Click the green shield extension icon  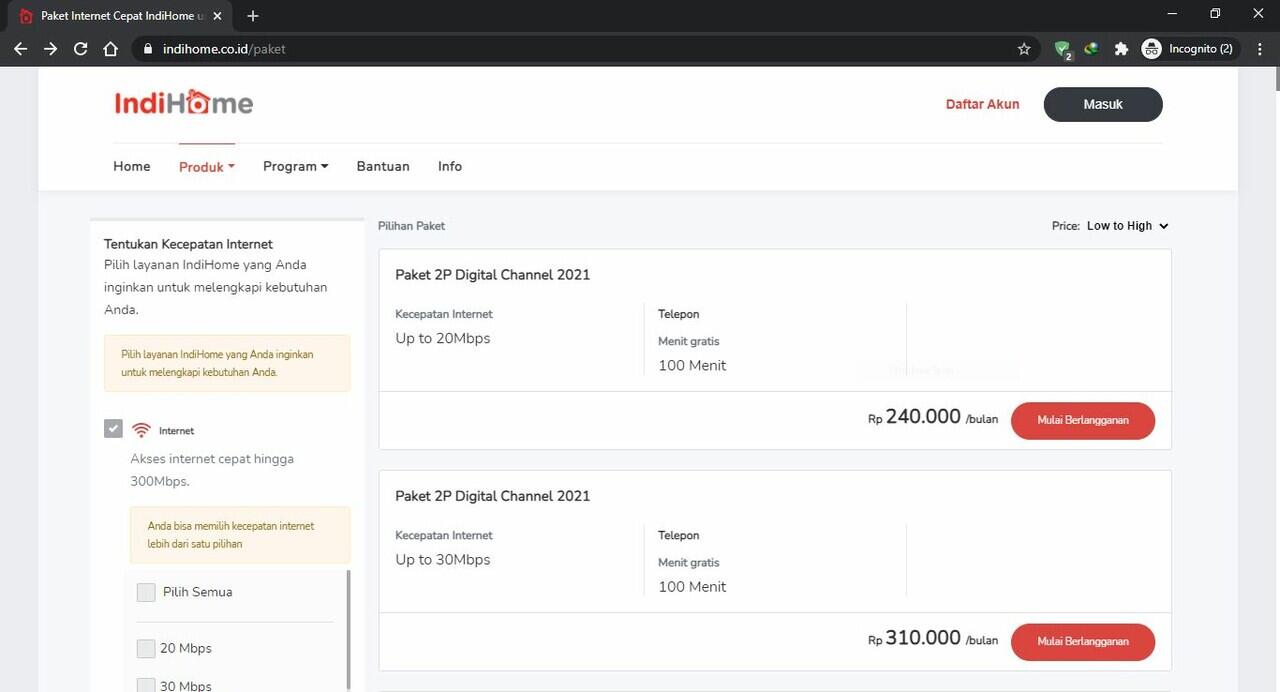(x=1062, y=48)
